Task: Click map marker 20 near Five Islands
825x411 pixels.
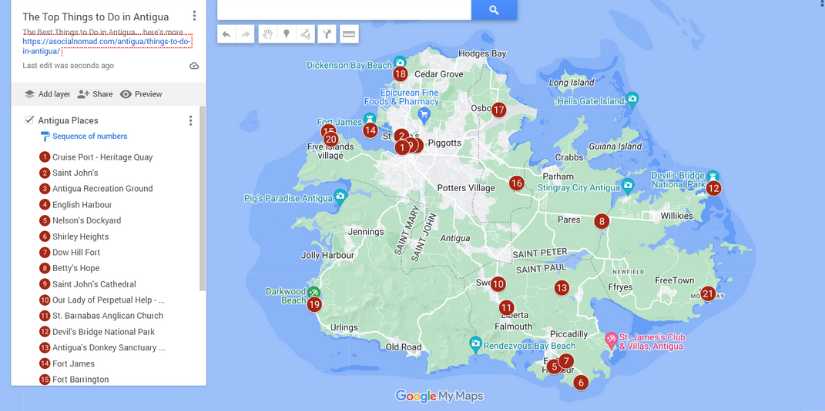Action: tap(331, 139)
